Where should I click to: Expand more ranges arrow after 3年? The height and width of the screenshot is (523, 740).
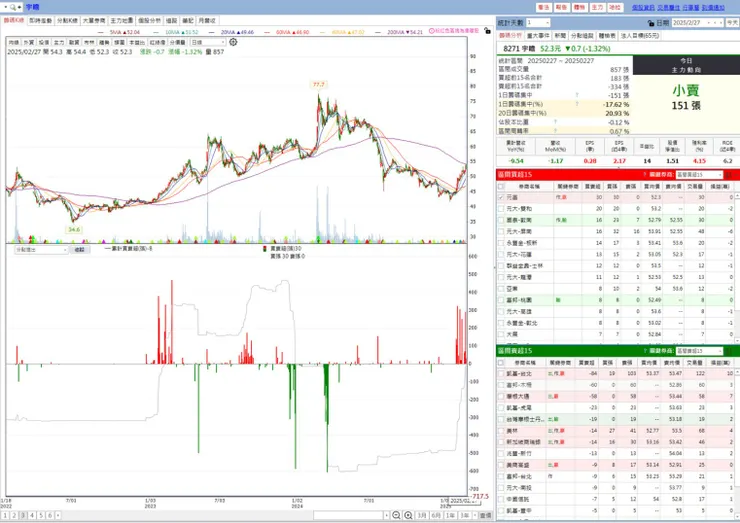tap(475, 515)
